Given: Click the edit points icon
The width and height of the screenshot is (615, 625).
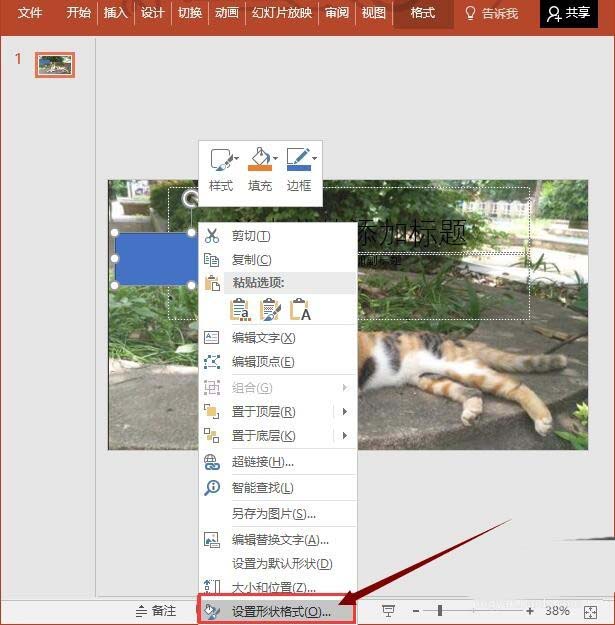Looking at the screenshot, I should click(212, 362).
